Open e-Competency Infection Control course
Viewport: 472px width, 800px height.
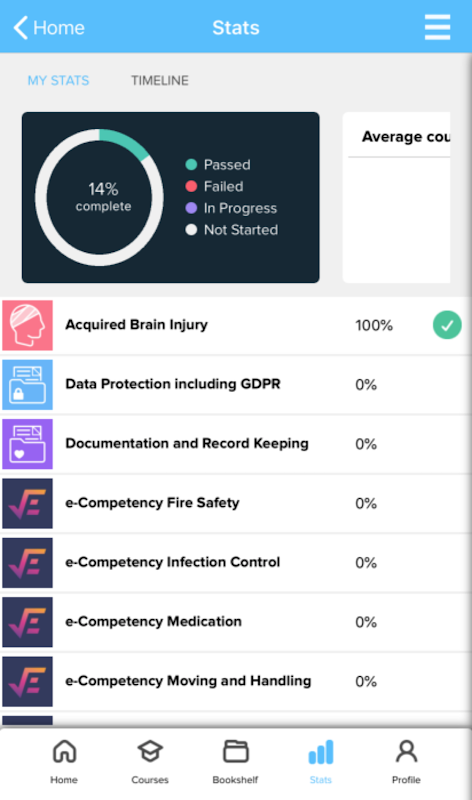click(x=236, y=563)
